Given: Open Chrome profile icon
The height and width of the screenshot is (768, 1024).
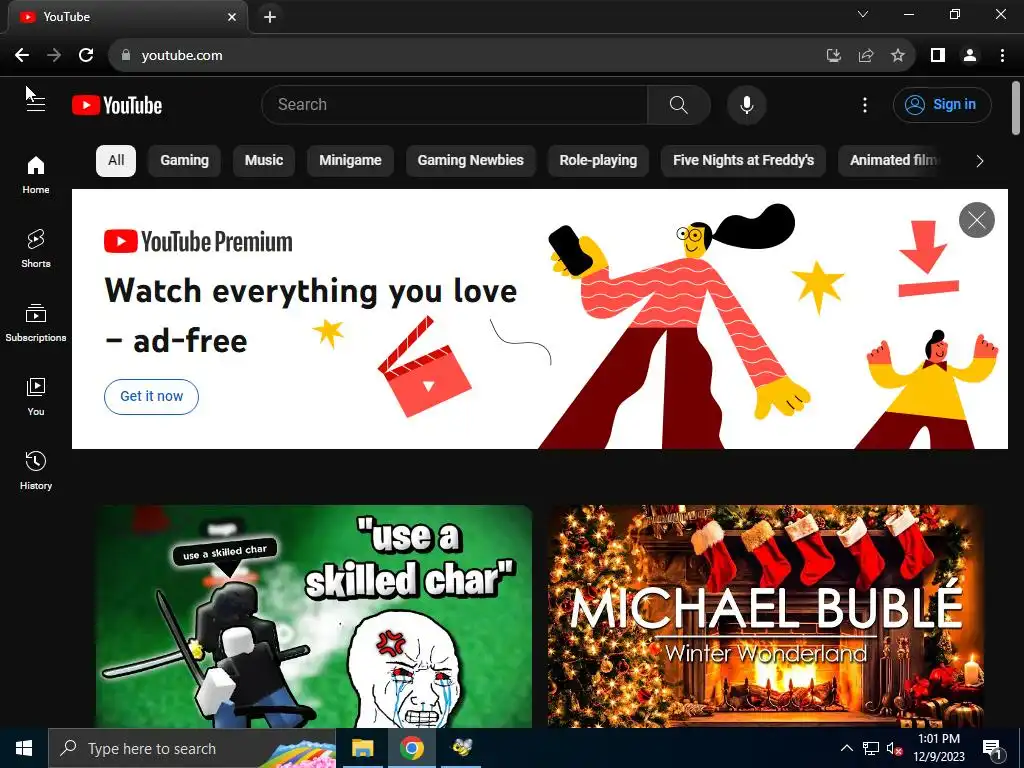Looking at the screenshot, I should 970,56.
